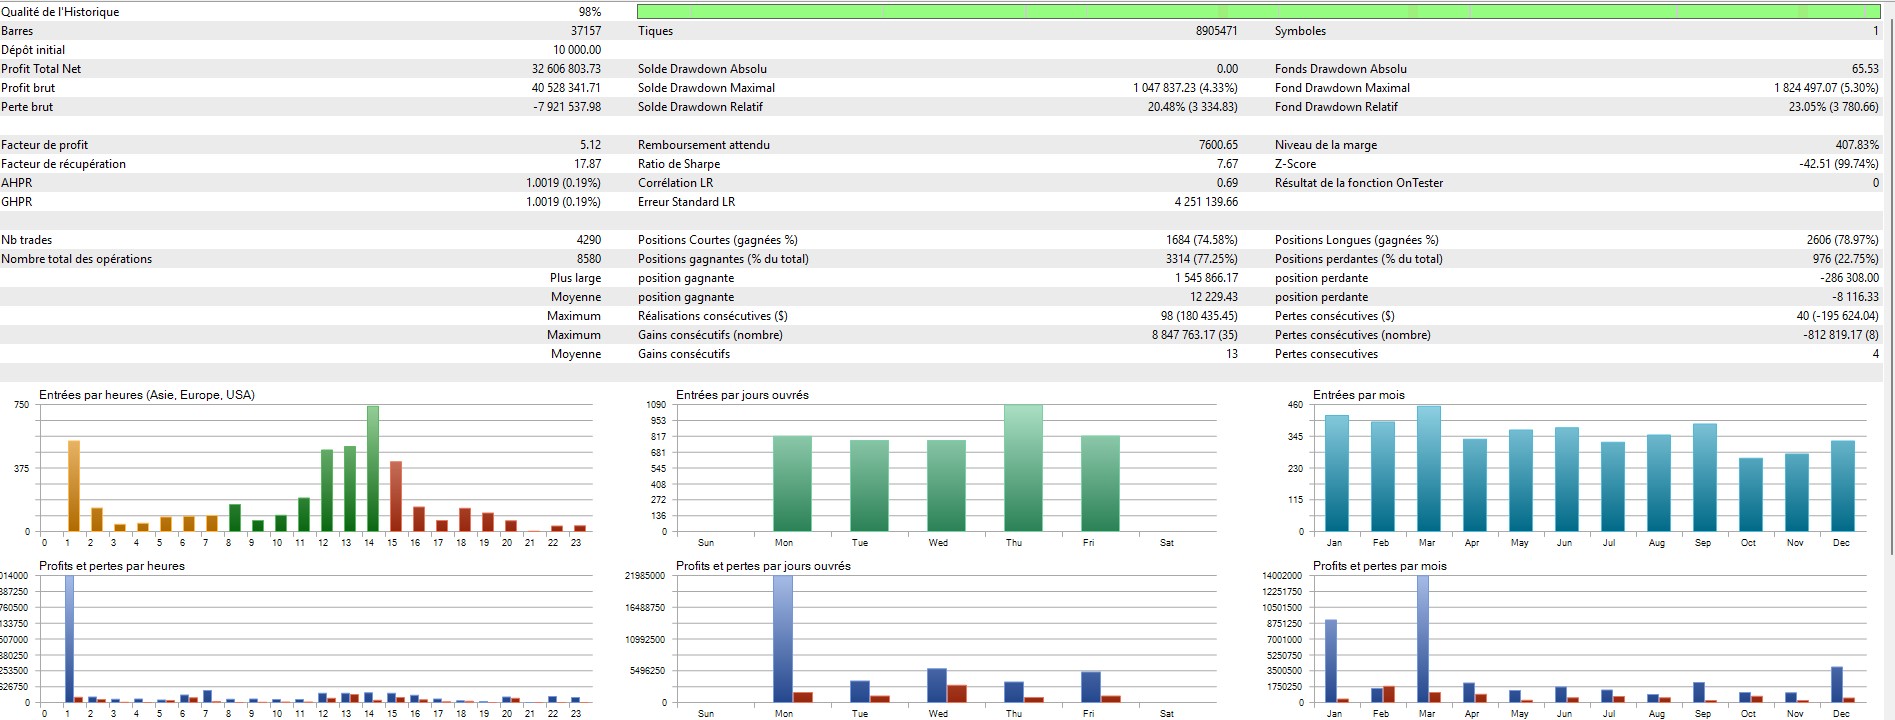Click the "Nb trades" label
1895x720 pixels.
26,240
